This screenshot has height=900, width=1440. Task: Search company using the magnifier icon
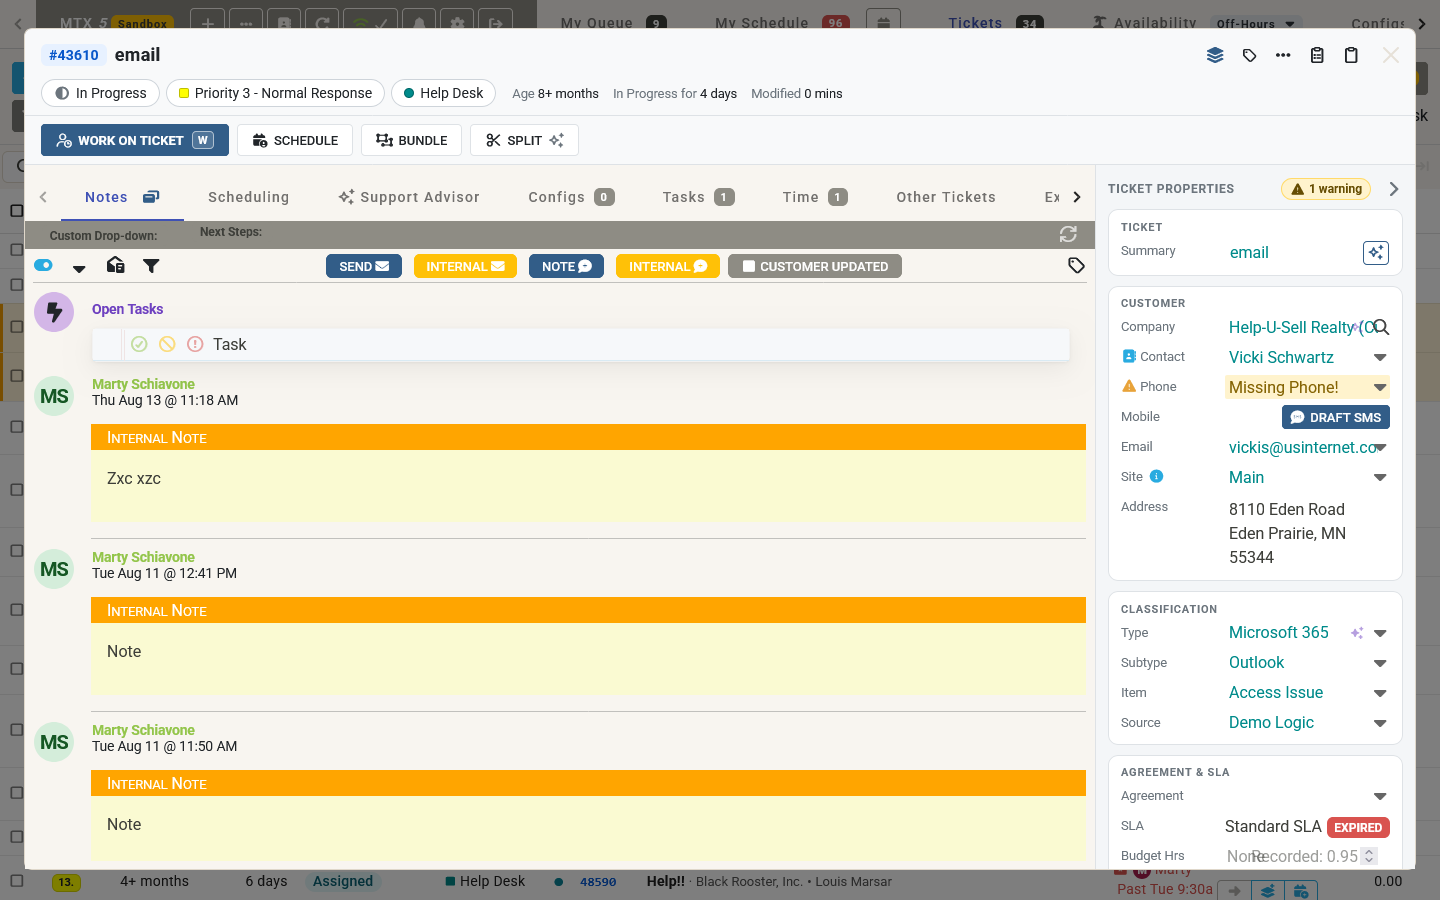(x=1381, y=327)
